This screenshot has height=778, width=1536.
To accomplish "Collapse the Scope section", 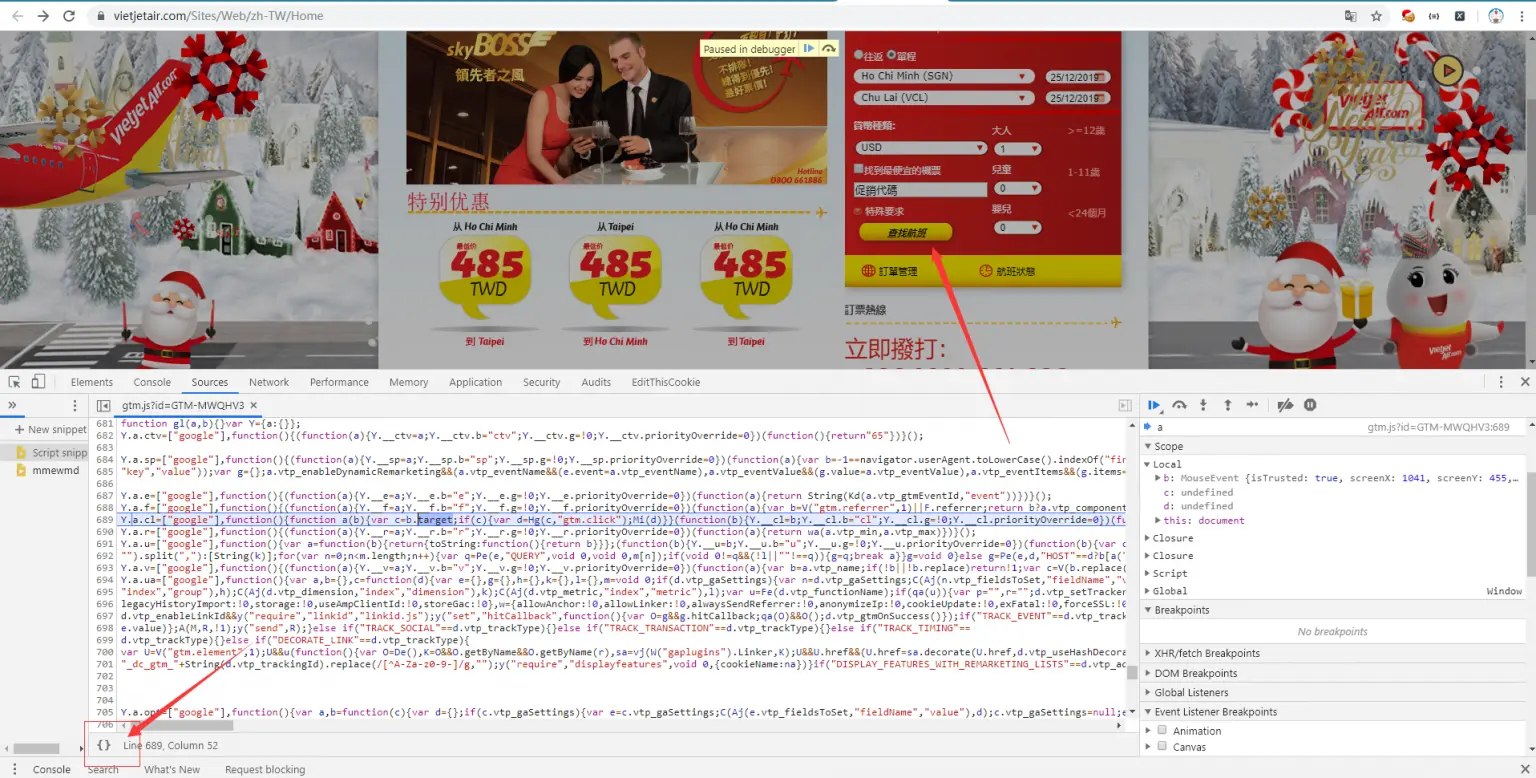I will (x=1149, y=446).
